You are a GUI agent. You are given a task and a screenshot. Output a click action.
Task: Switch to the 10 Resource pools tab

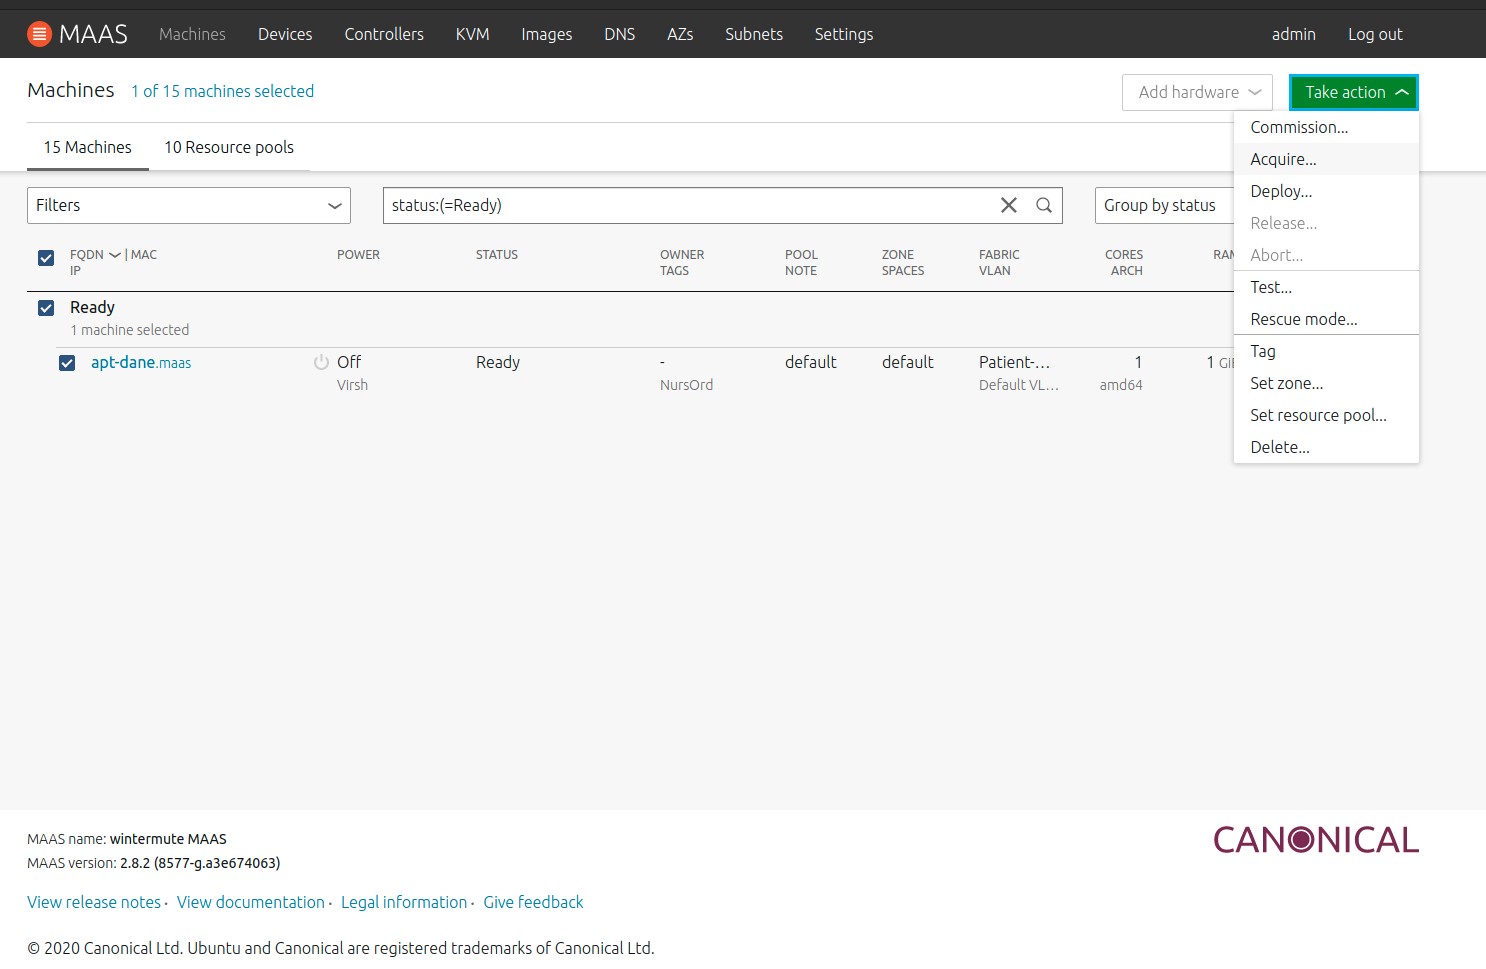click(x=229, y=147)
